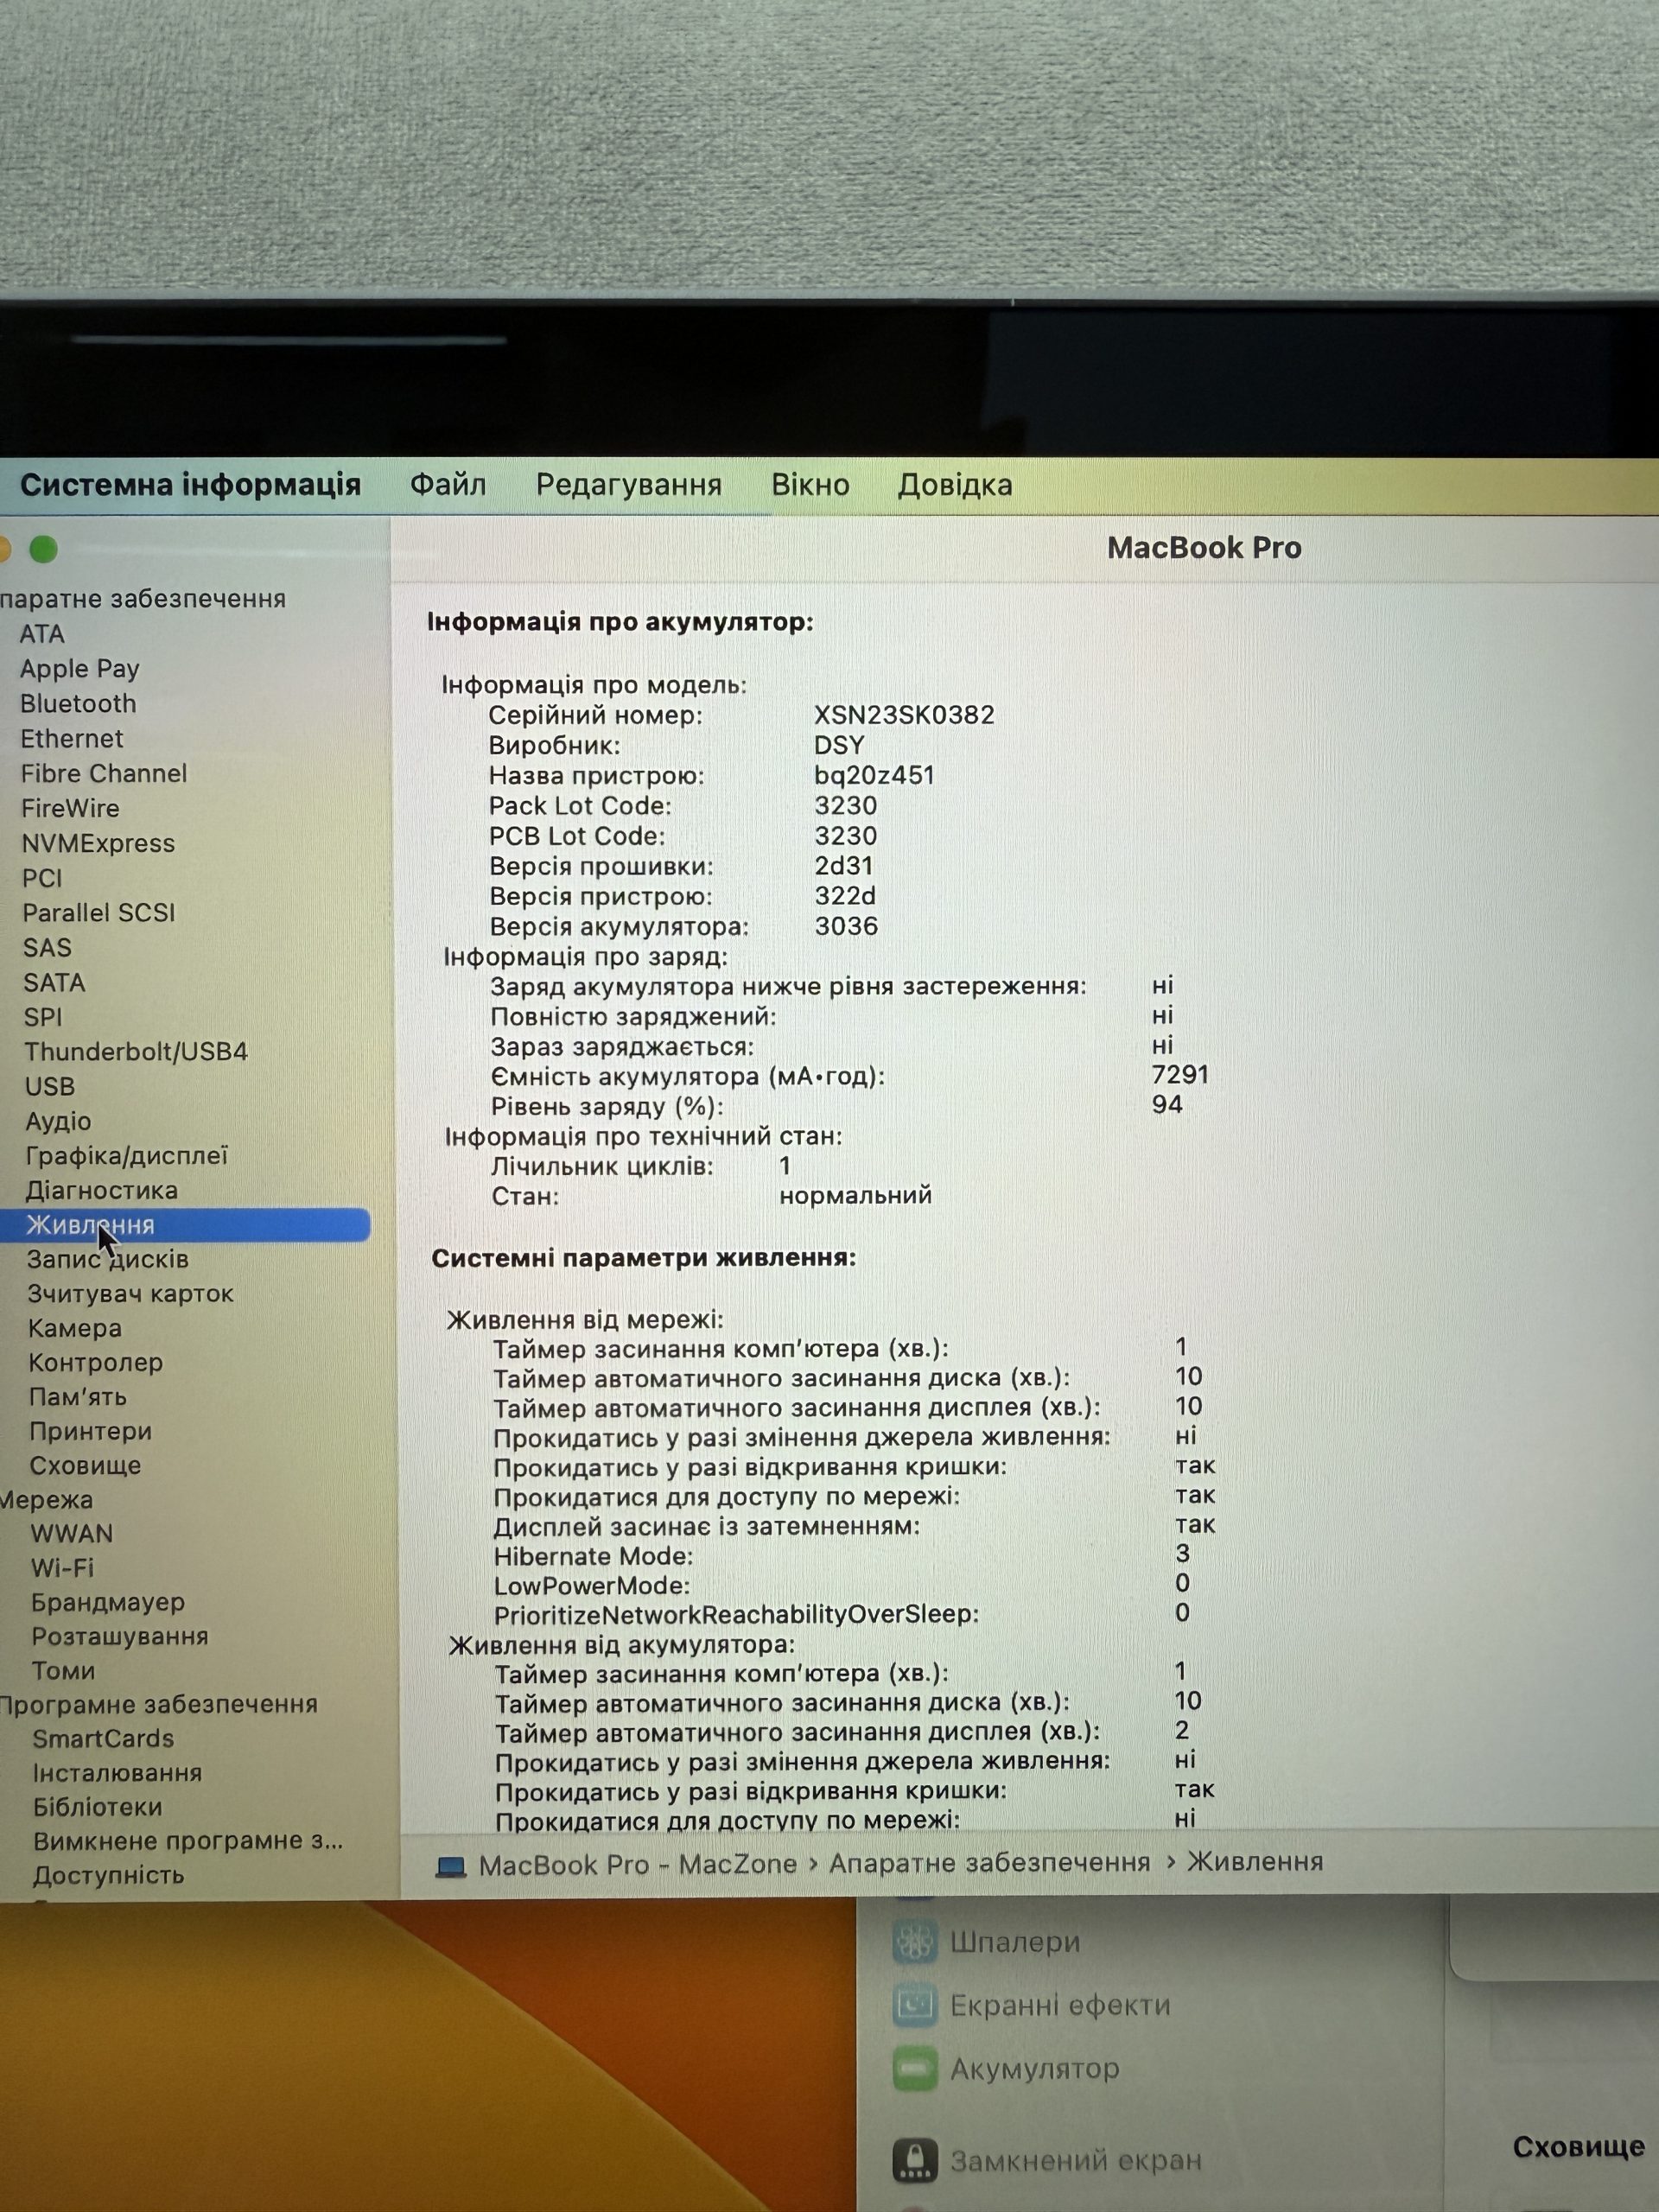Open the Системна інформація app menu

tap(190, 485)
